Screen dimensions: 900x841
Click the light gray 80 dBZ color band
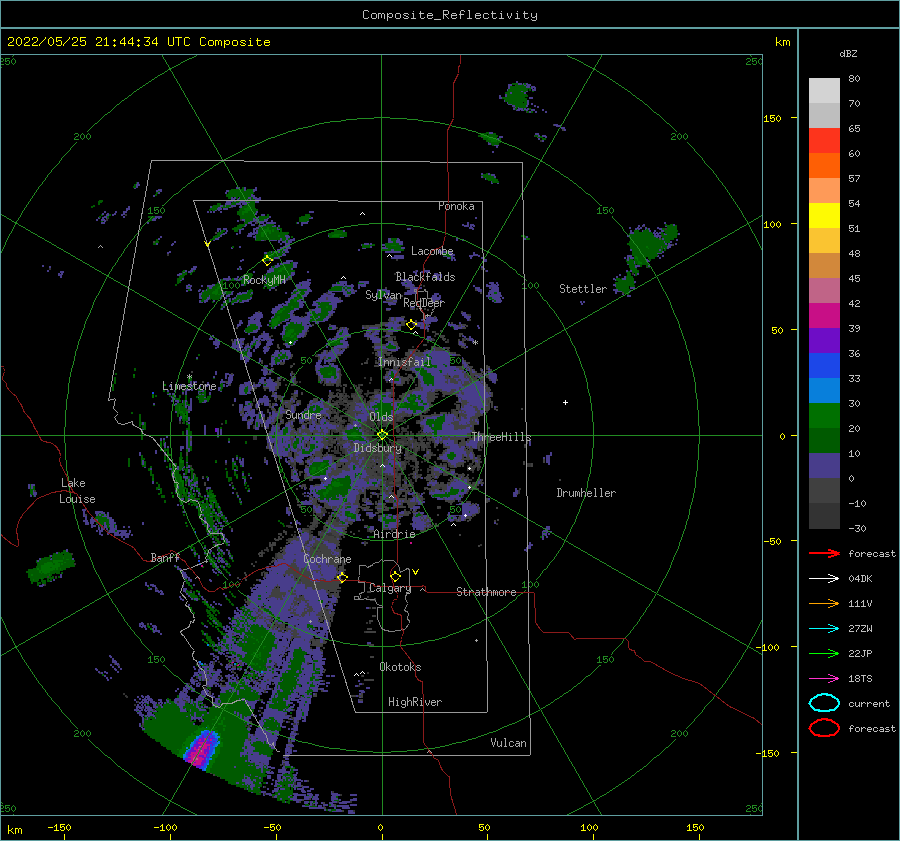pyautogui.click(x=824, y=90)
